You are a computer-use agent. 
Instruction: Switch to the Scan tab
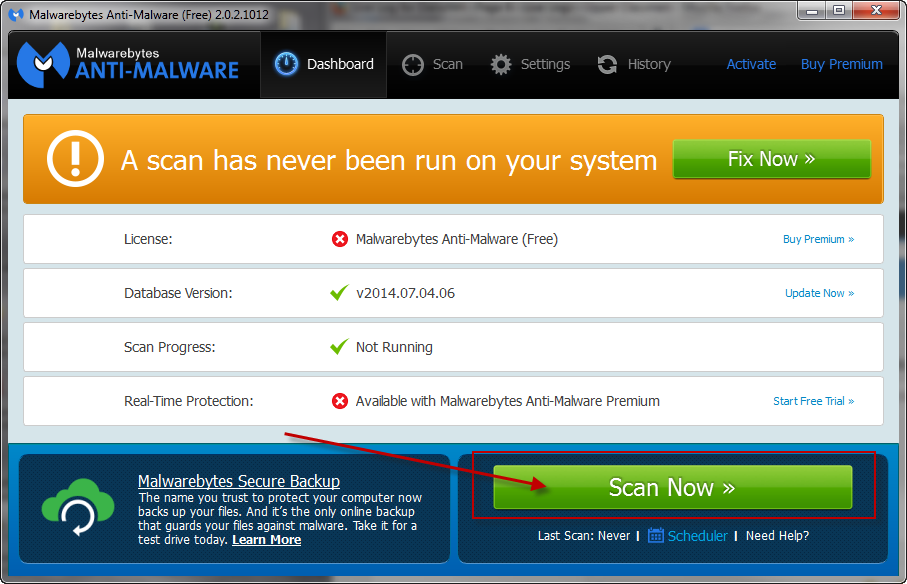(433, 64)
